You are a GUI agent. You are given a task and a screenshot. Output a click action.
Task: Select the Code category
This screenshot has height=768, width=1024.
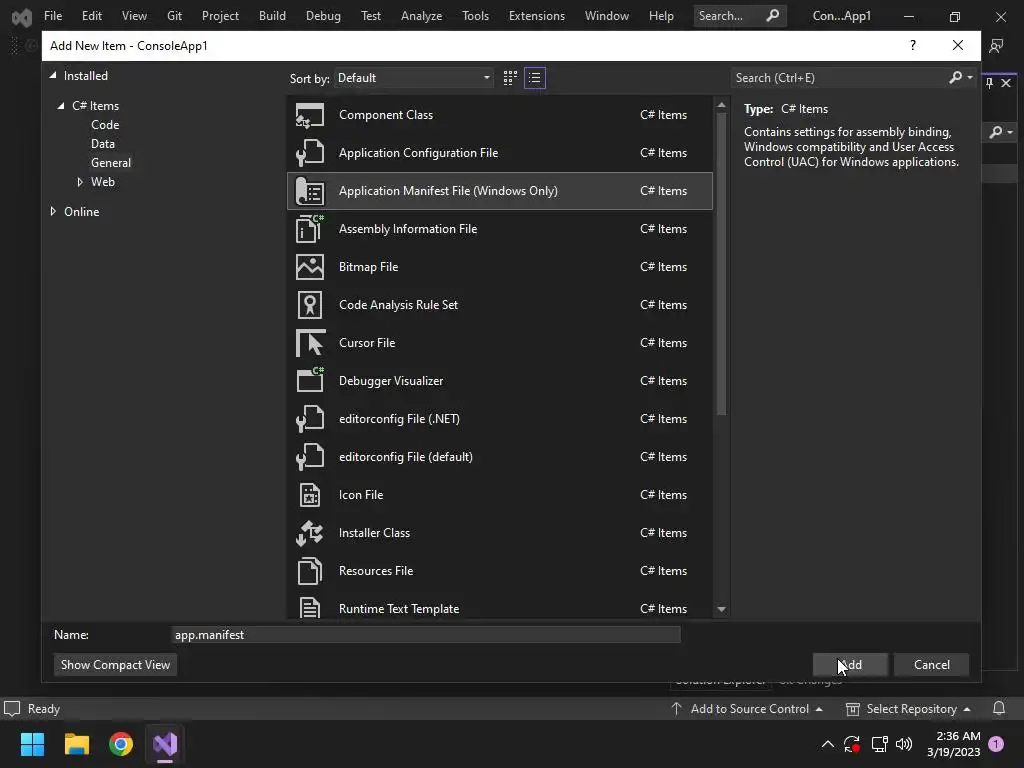coord(105,125)
